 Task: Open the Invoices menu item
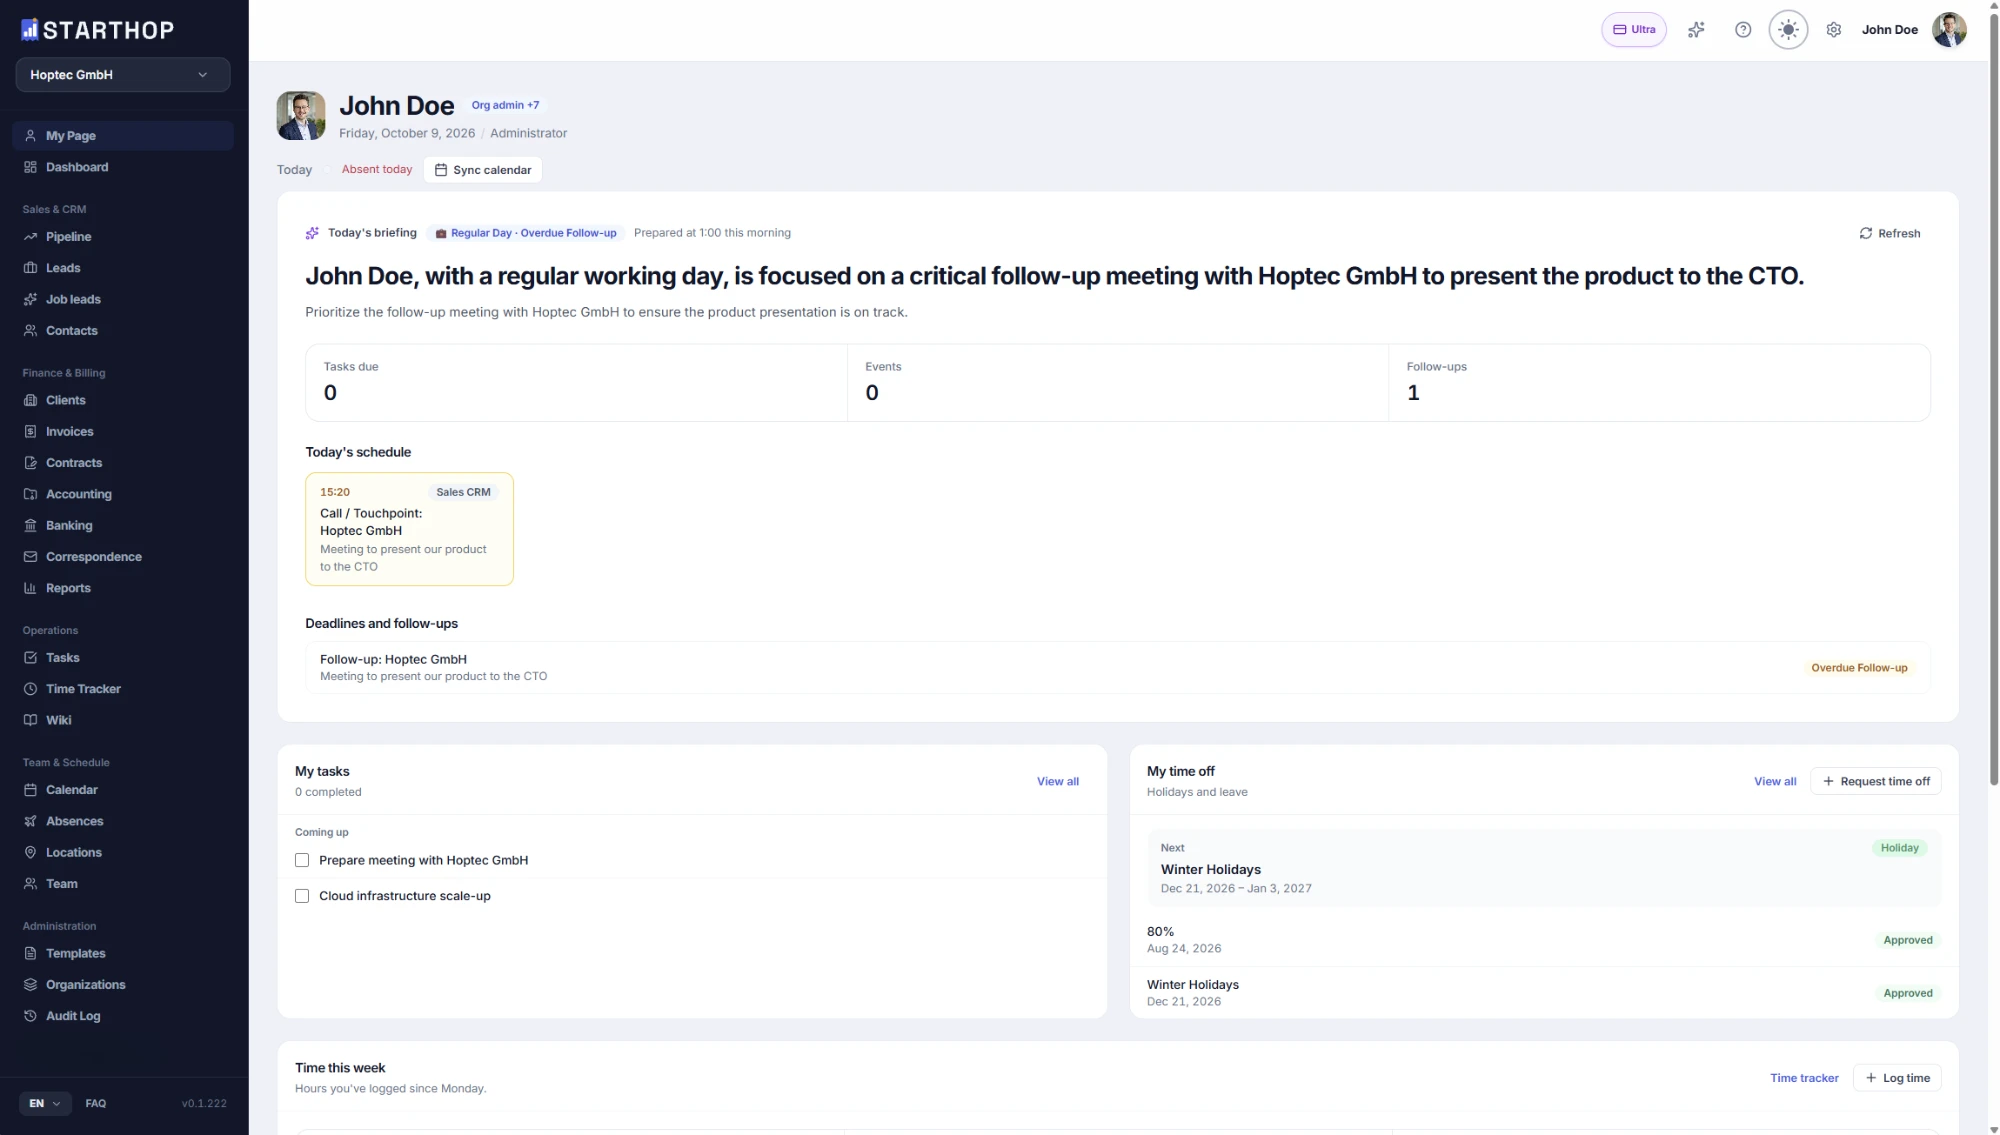point(123,432)
